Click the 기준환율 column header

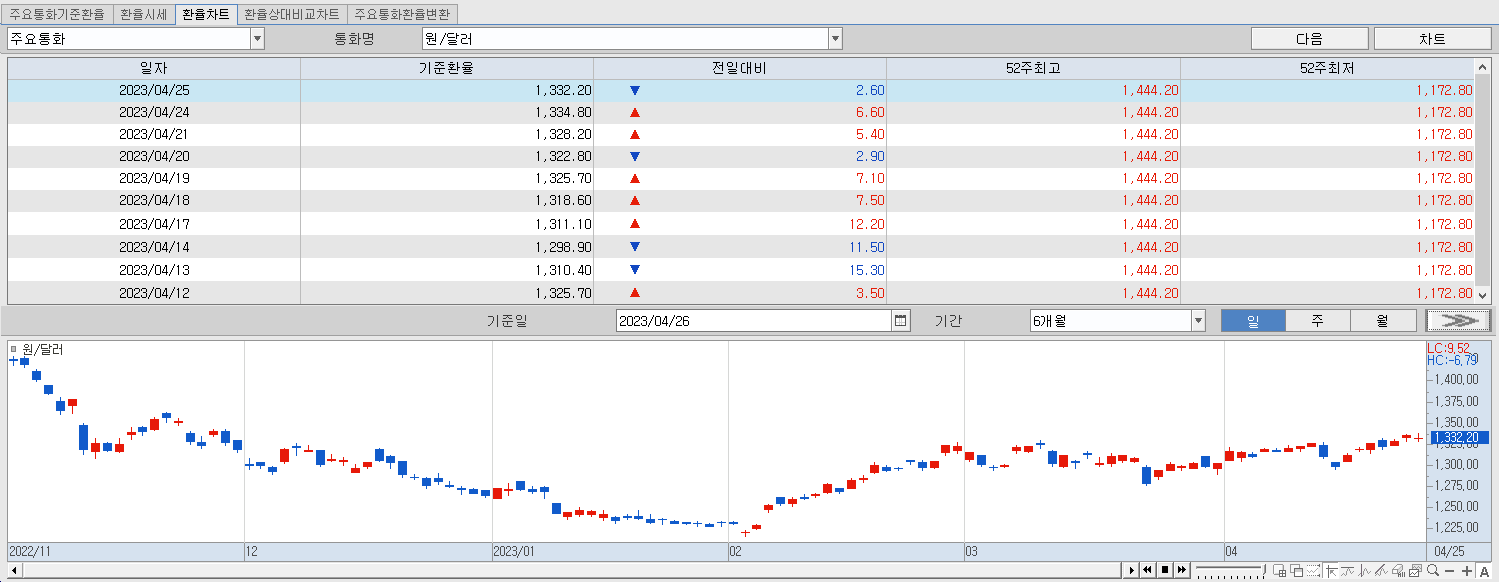447,68
